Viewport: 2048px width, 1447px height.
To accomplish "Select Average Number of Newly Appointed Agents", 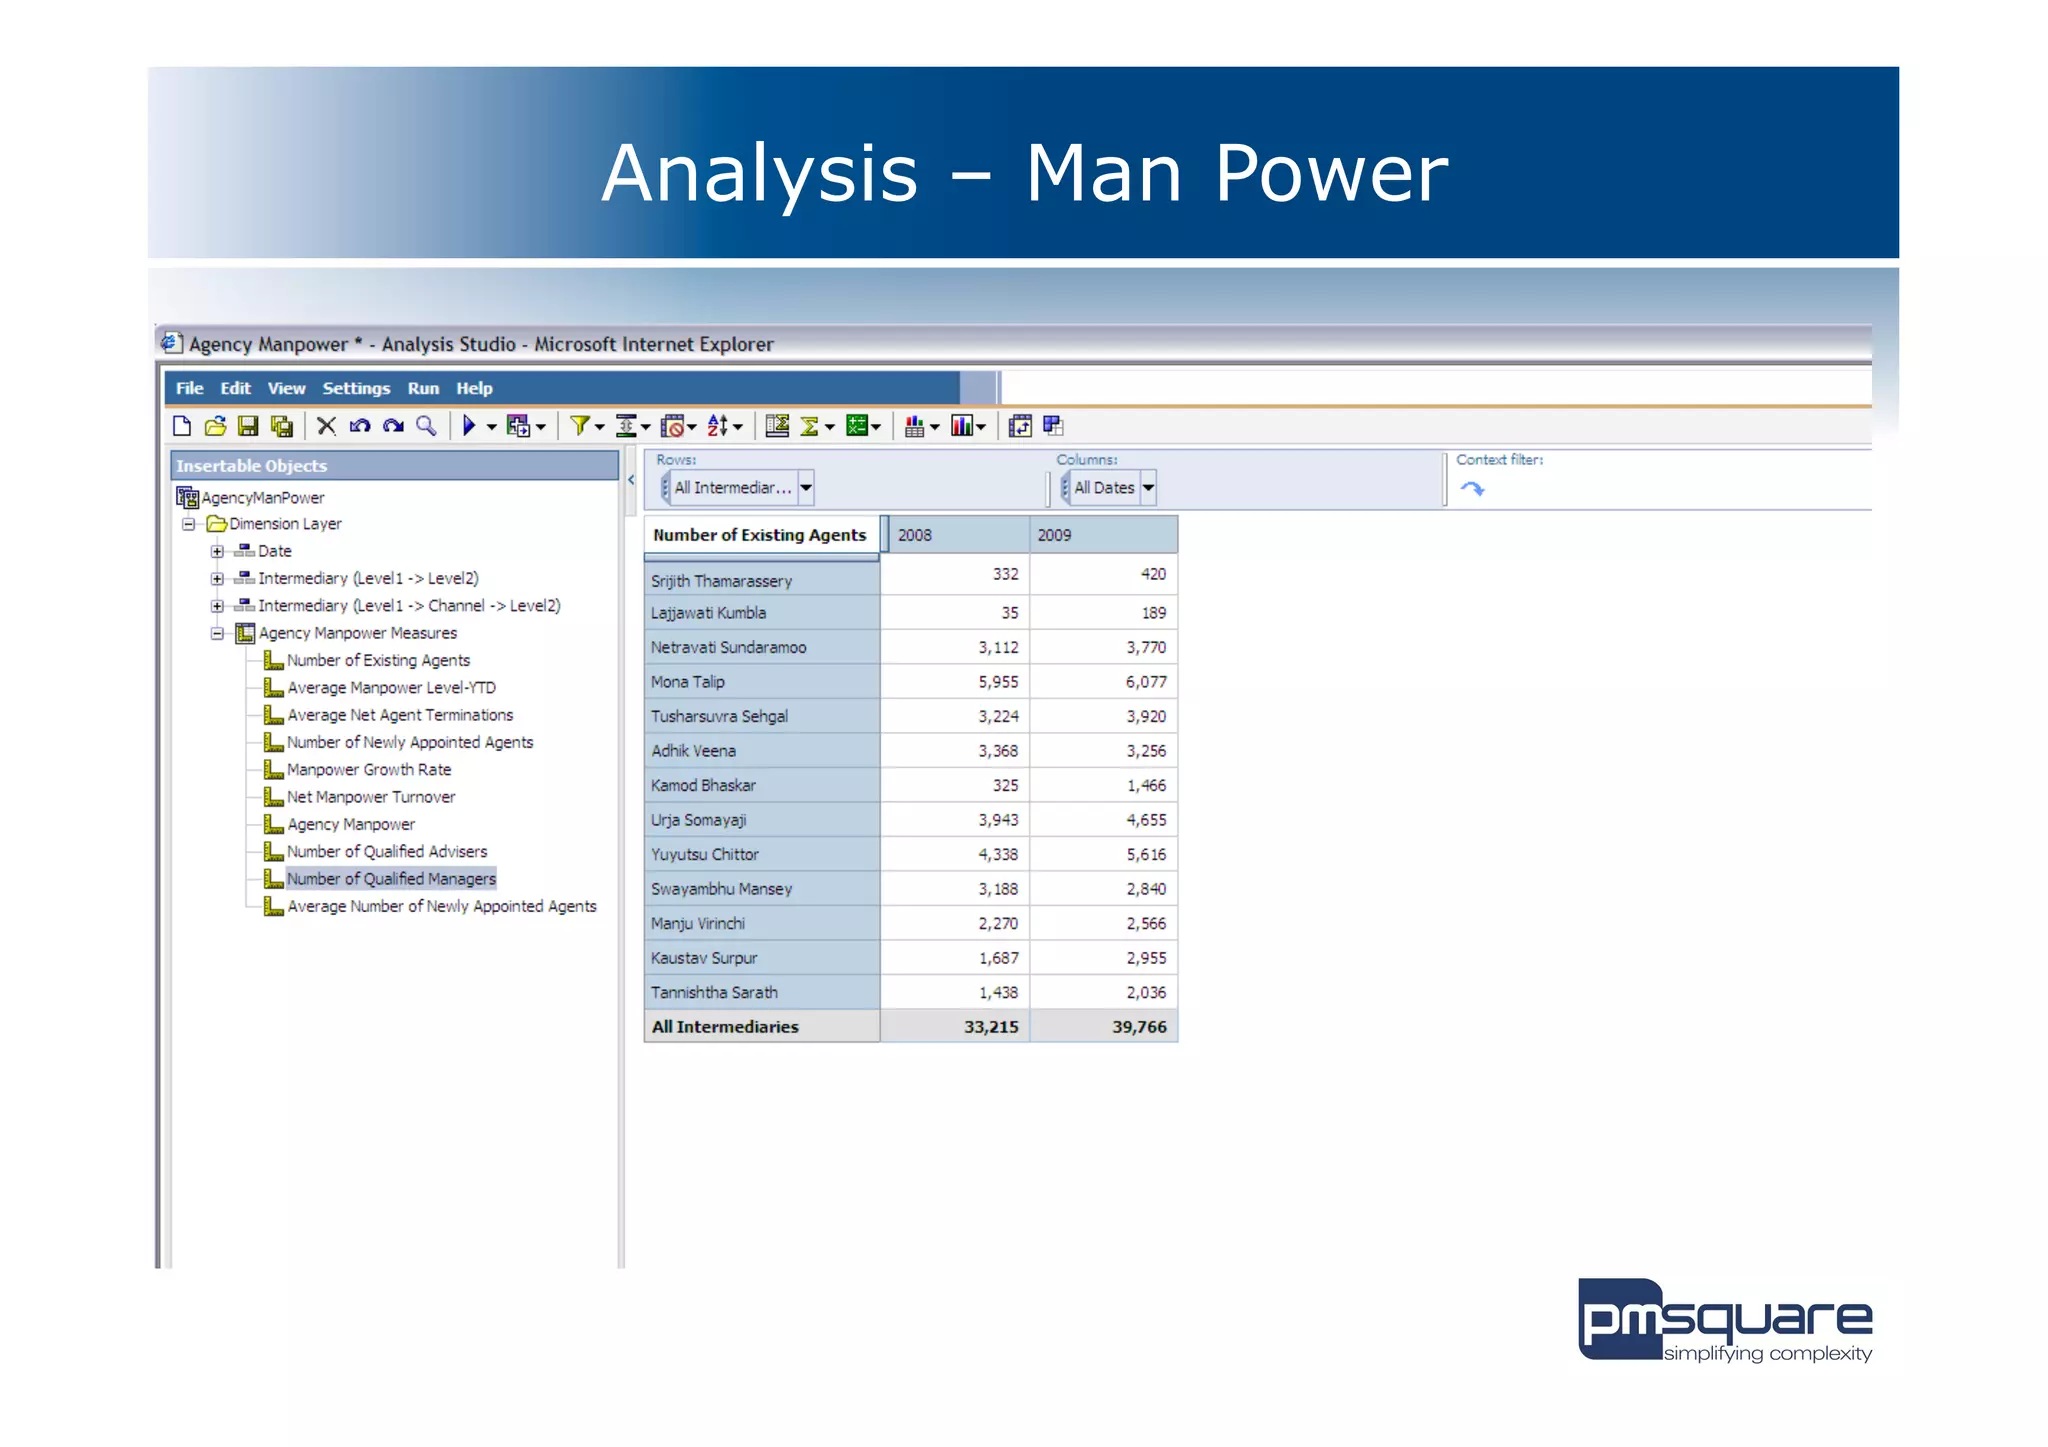I will tap(442, 906).
